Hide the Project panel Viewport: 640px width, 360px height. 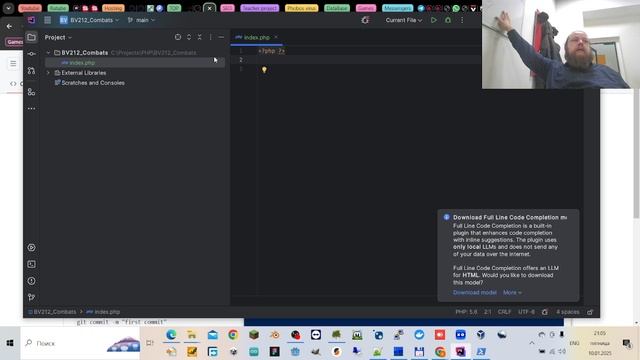[221, 37]
